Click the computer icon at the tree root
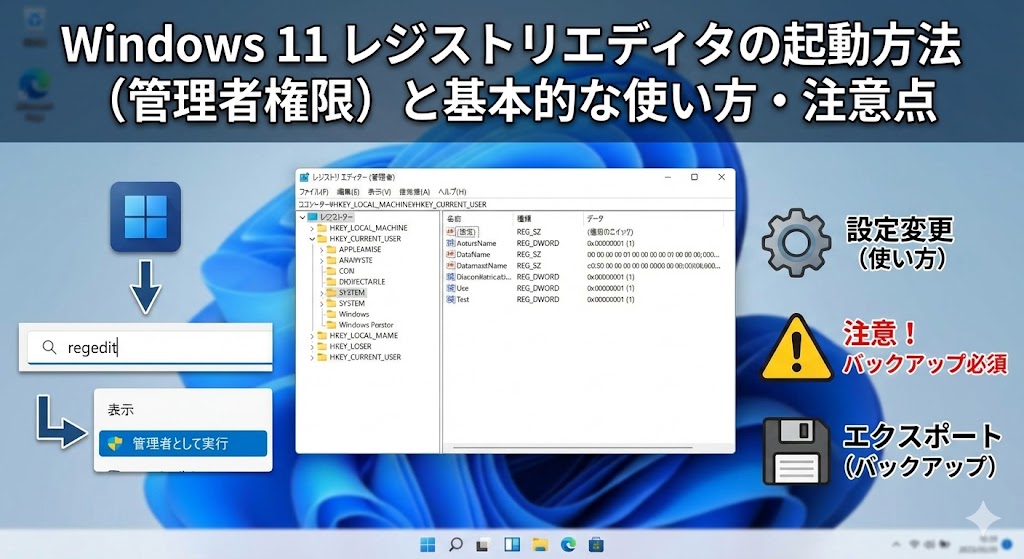Viewport: 1024px width, 559px height. click(x=312, y=217)
